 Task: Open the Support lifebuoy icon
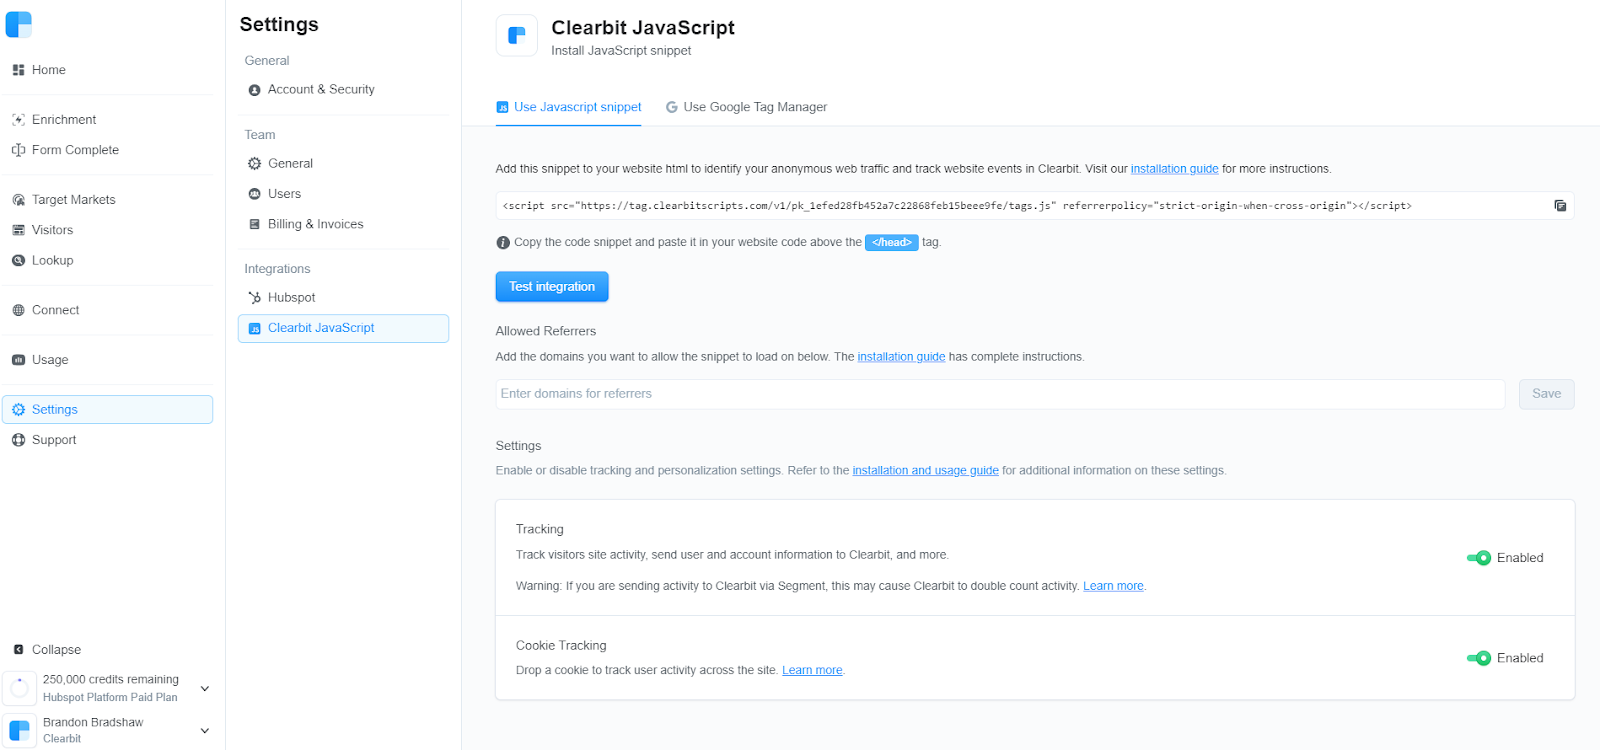click(18, 440)
